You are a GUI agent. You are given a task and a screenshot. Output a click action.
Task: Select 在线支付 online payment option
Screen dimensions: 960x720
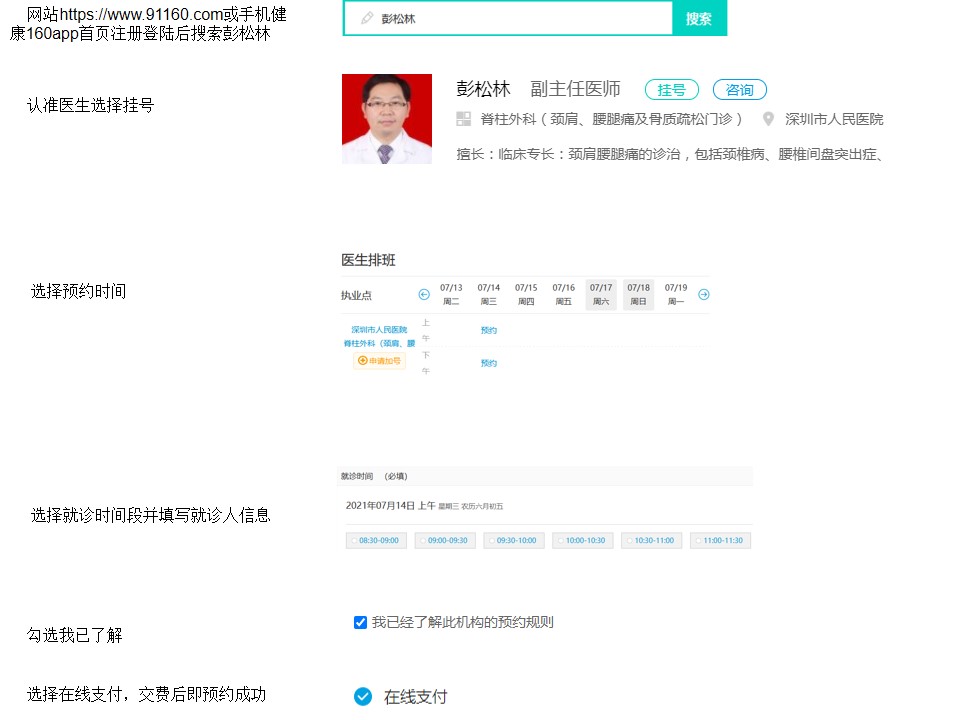363,697
